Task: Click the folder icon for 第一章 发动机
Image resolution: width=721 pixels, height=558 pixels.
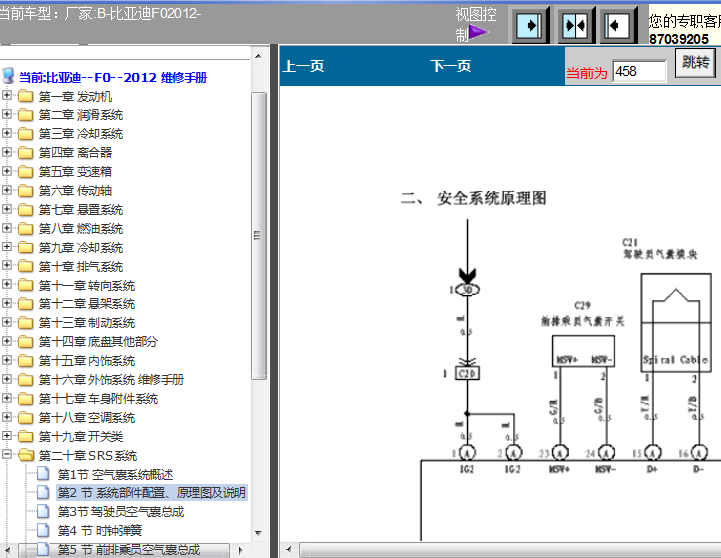Action: pyautogui.click(x=26, y=96)
